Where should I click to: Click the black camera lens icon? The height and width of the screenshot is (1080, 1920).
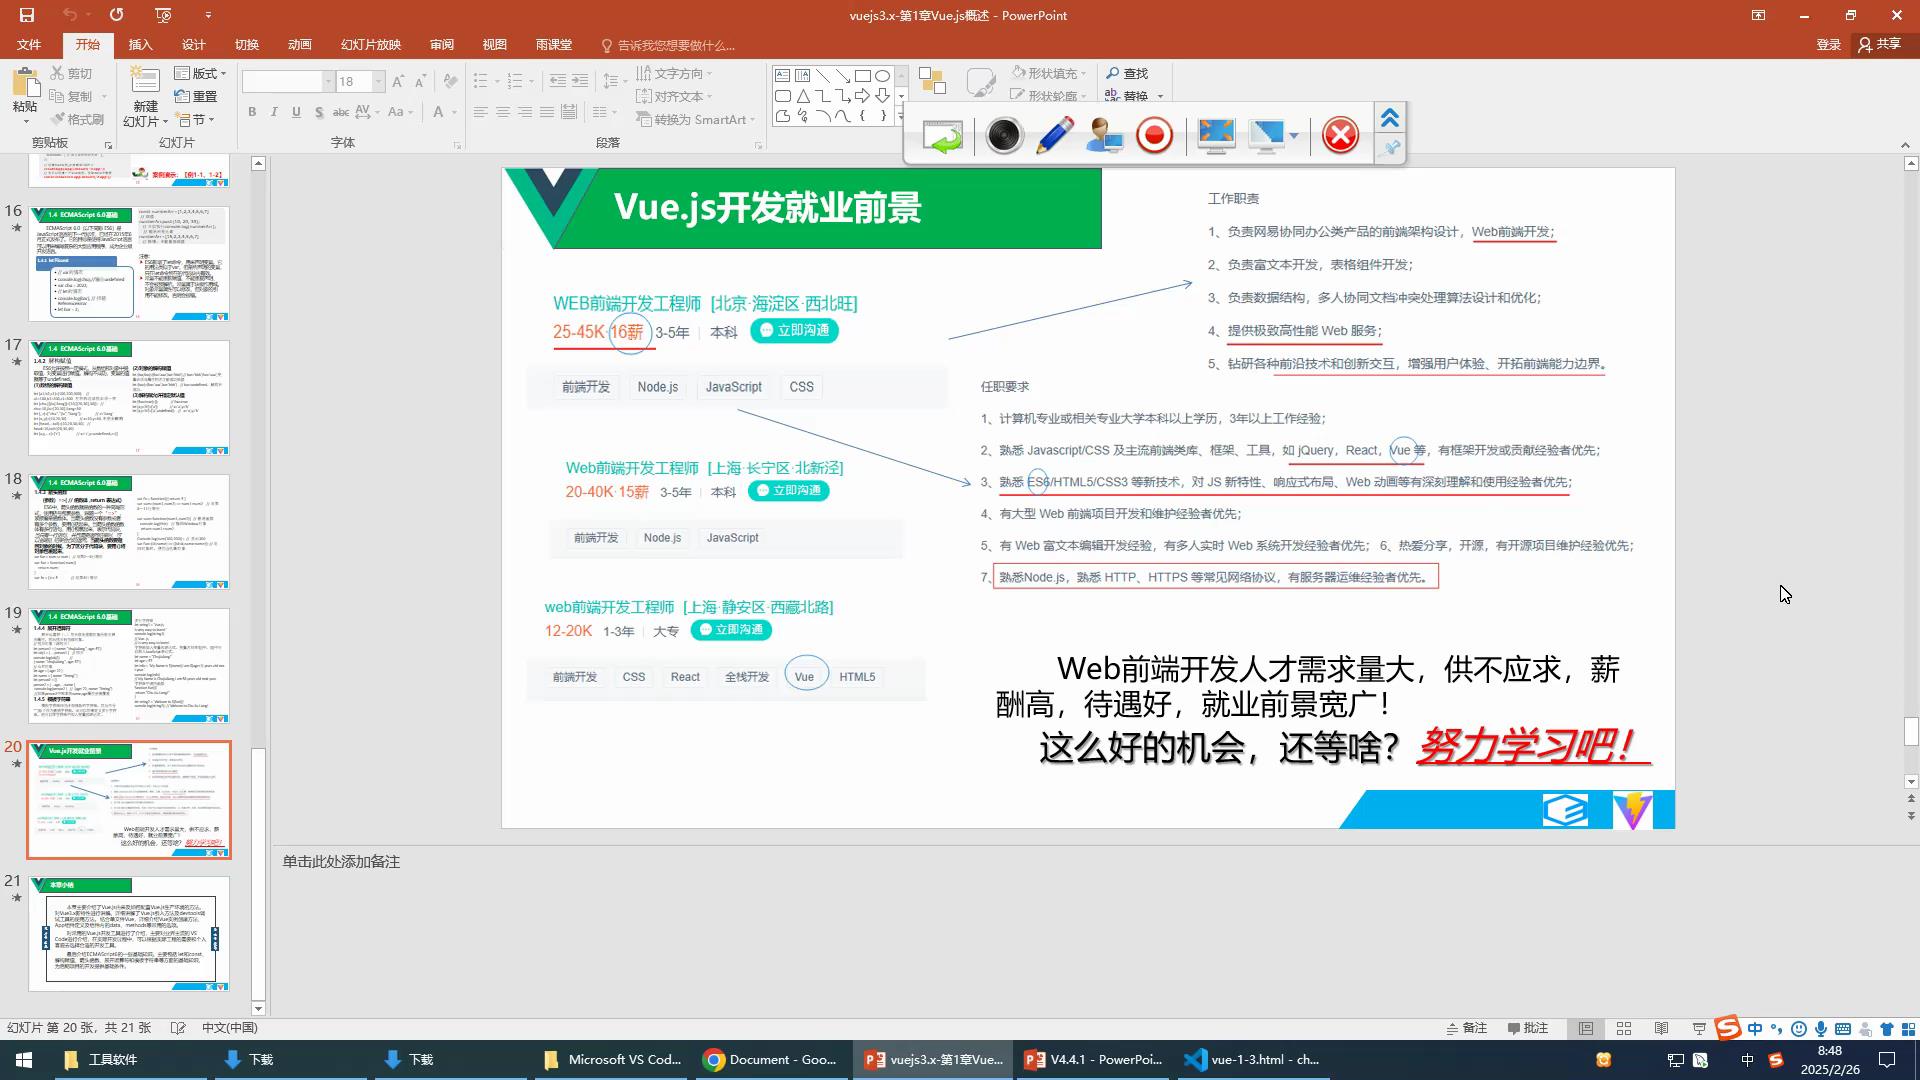click(x=1003, y=135)
